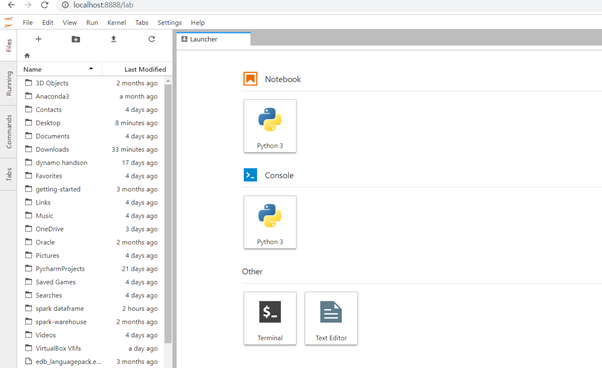Select the OneDrive folder

[91, 229]
